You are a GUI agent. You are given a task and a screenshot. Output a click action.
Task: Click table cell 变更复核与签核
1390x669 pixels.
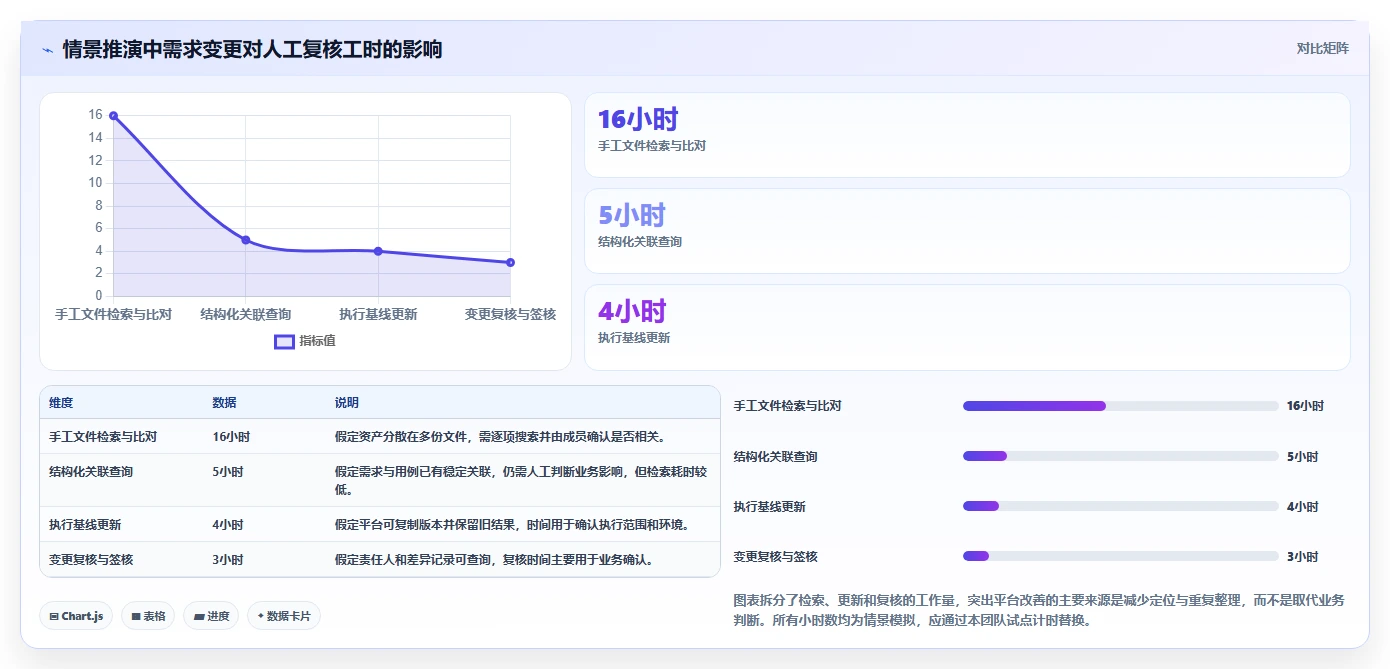[91, 559]
